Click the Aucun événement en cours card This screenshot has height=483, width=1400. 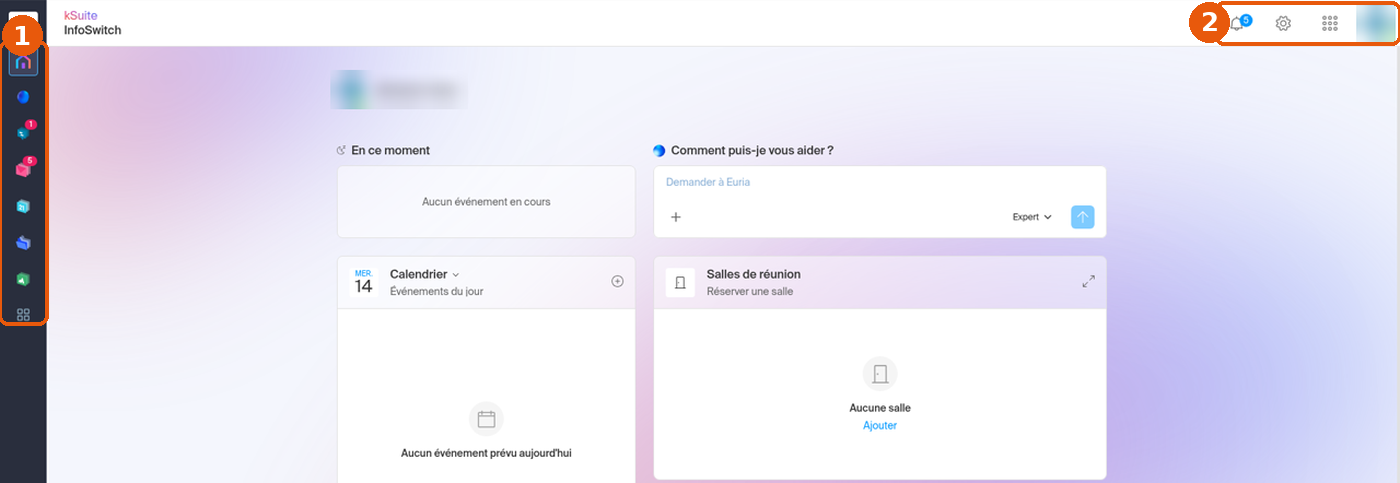486,201
